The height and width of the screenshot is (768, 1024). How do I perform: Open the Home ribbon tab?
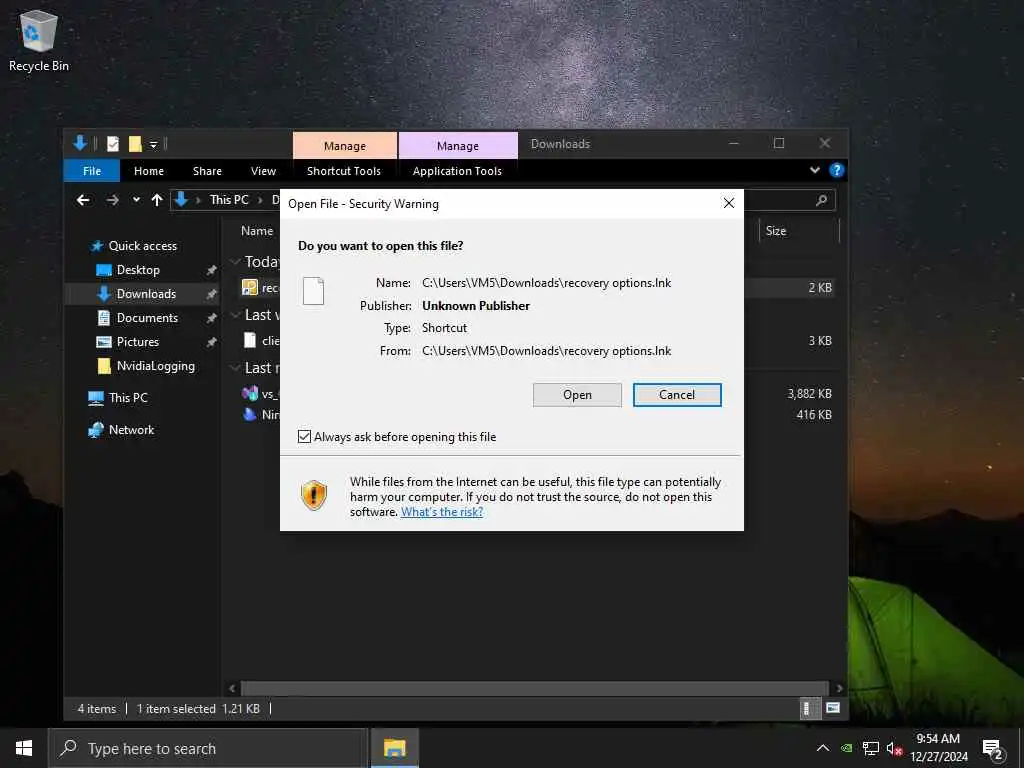[149, 171]
